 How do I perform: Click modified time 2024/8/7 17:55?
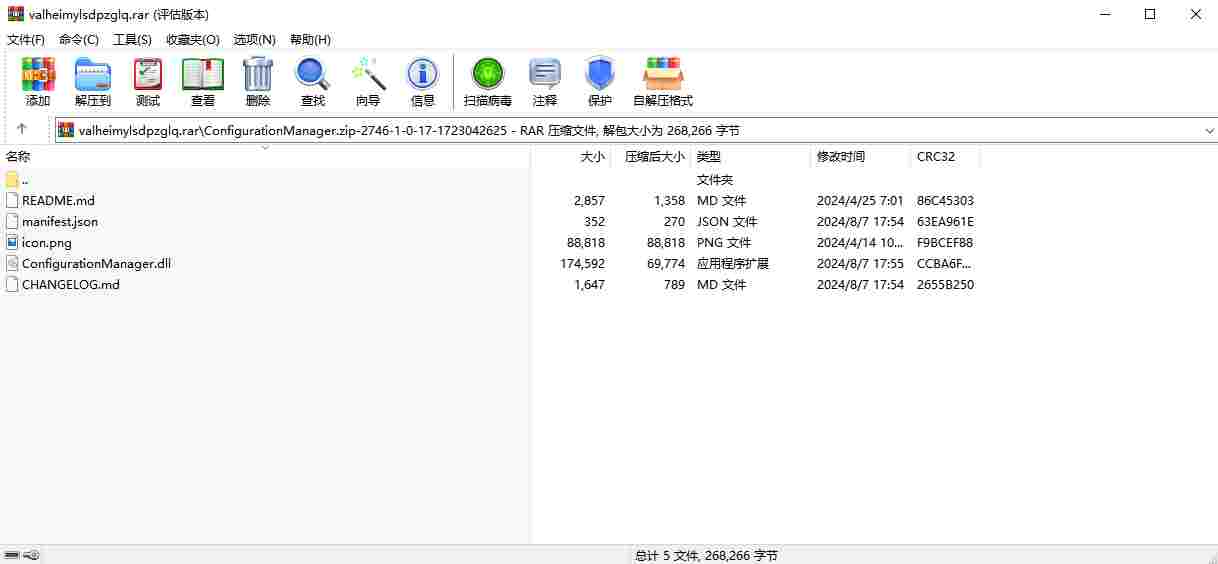pyautogui.click(x=860, y=263)
